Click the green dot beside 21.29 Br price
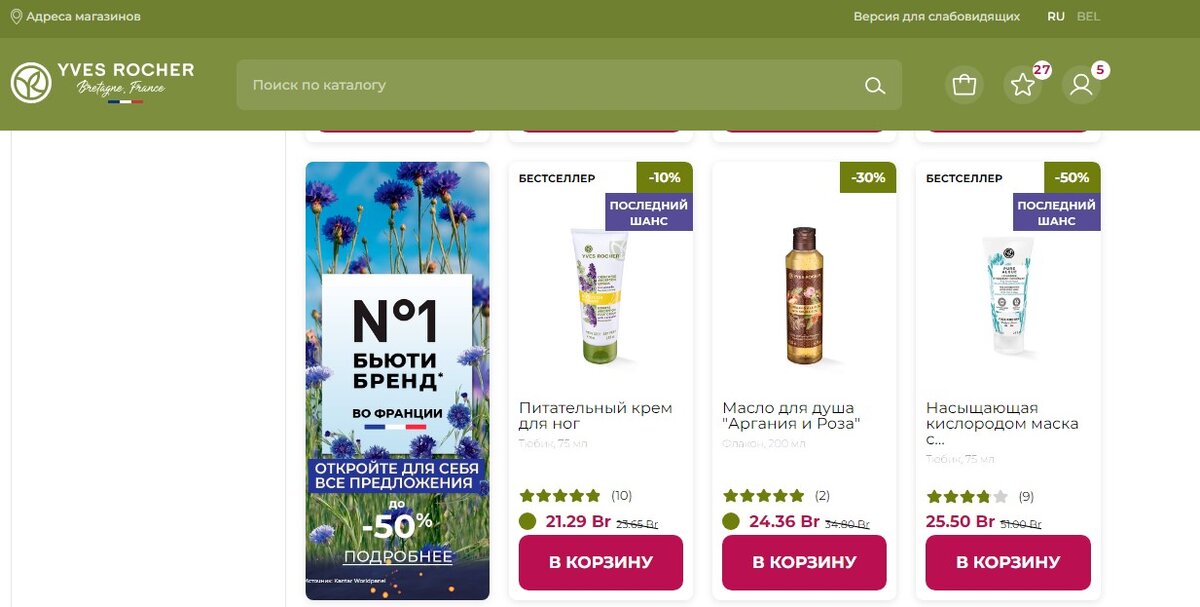Image resolution: width=1200 pixels, height=607 pixels. (x=528, y=521)
